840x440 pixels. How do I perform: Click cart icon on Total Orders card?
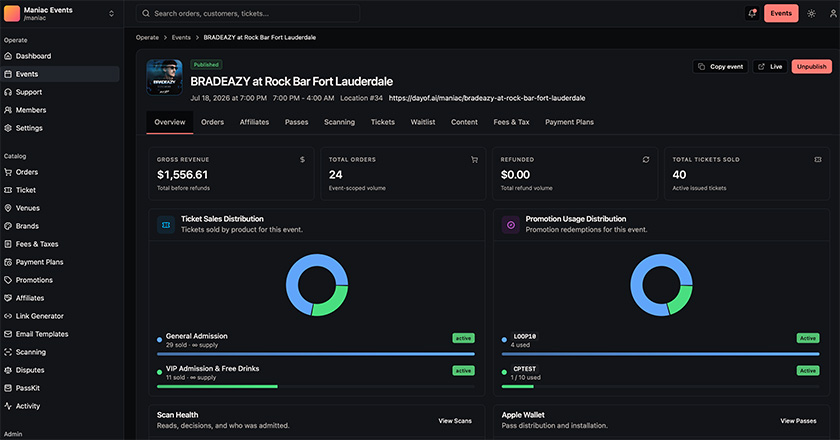coord(474,160)
